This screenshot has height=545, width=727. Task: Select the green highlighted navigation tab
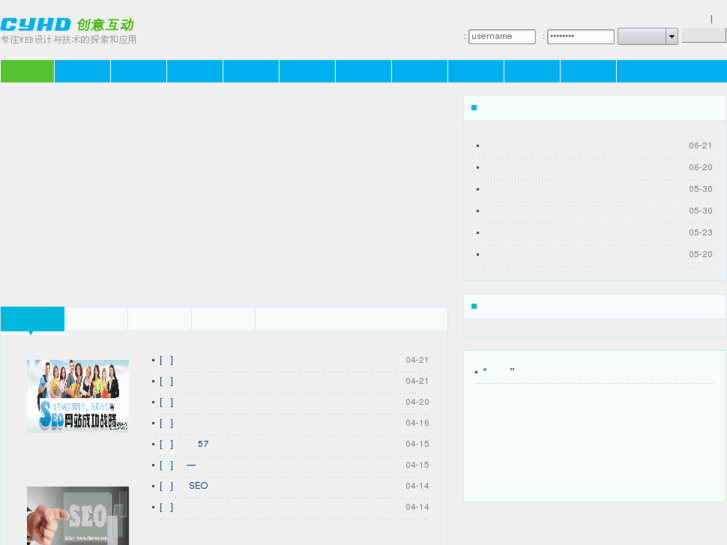pos(27,71)
